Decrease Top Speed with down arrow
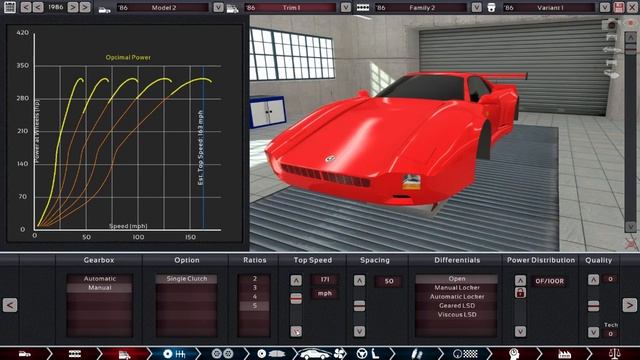640x360 pixels. tap(296, 331)
